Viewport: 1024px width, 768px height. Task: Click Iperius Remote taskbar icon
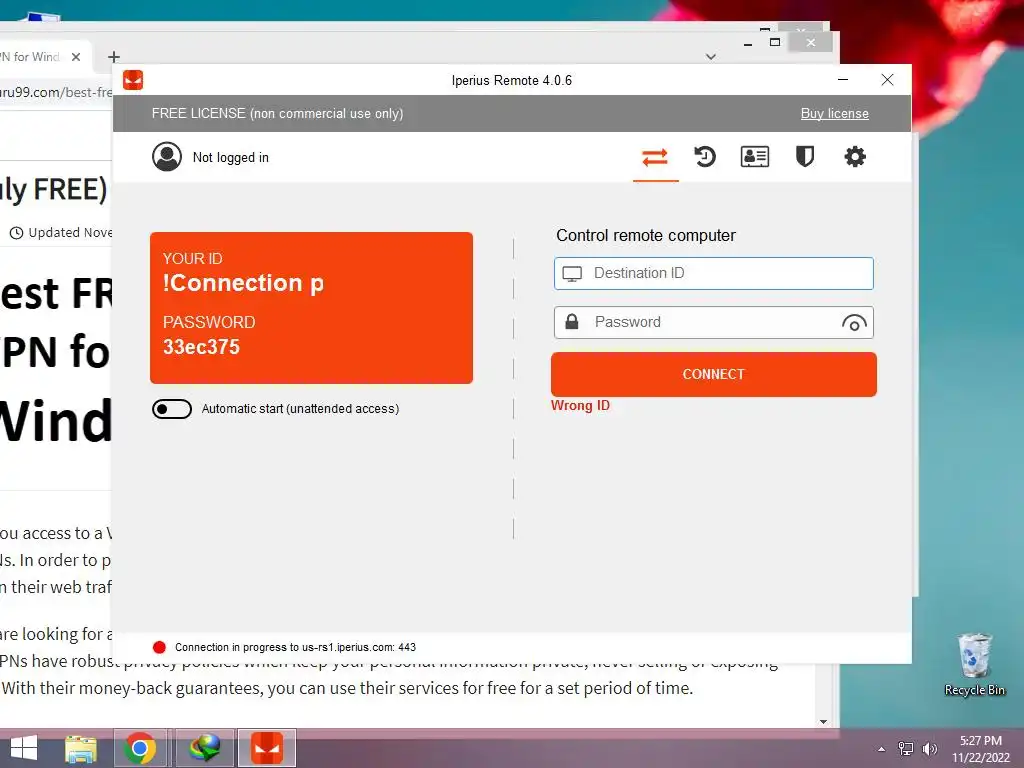point(267,748)
